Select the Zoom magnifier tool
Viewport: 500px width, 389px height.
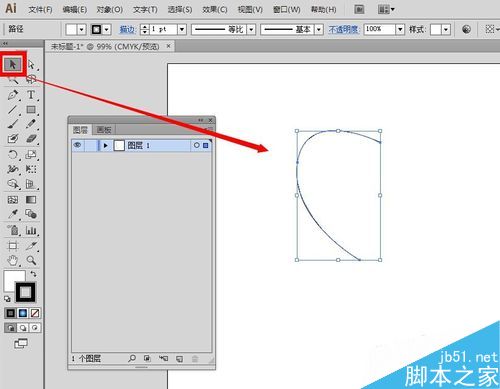[31, 260]
